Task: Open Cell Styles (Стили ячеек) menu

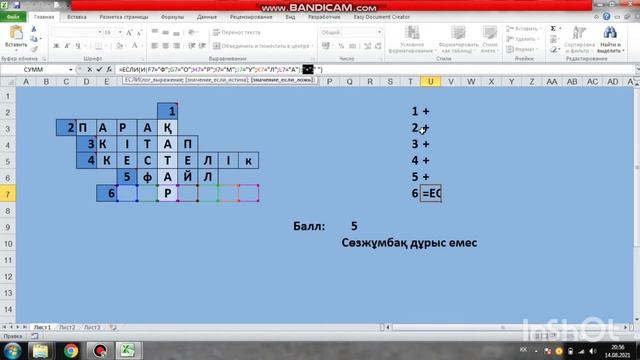Action: (489, 39)
